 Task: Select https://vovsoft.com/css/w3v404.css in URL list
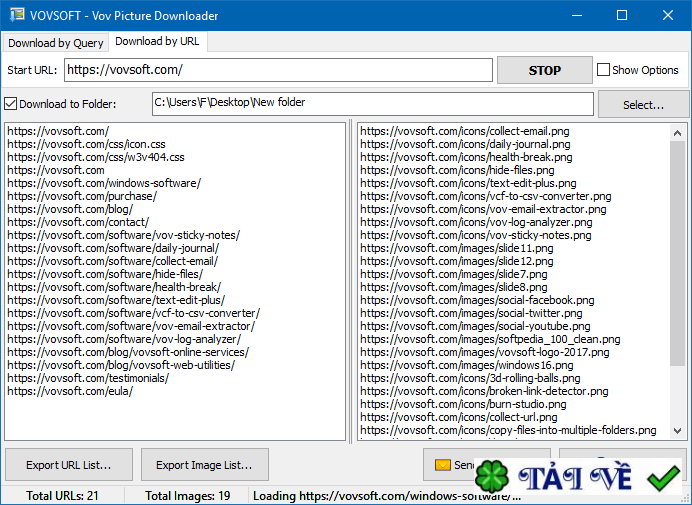point(96,157)
